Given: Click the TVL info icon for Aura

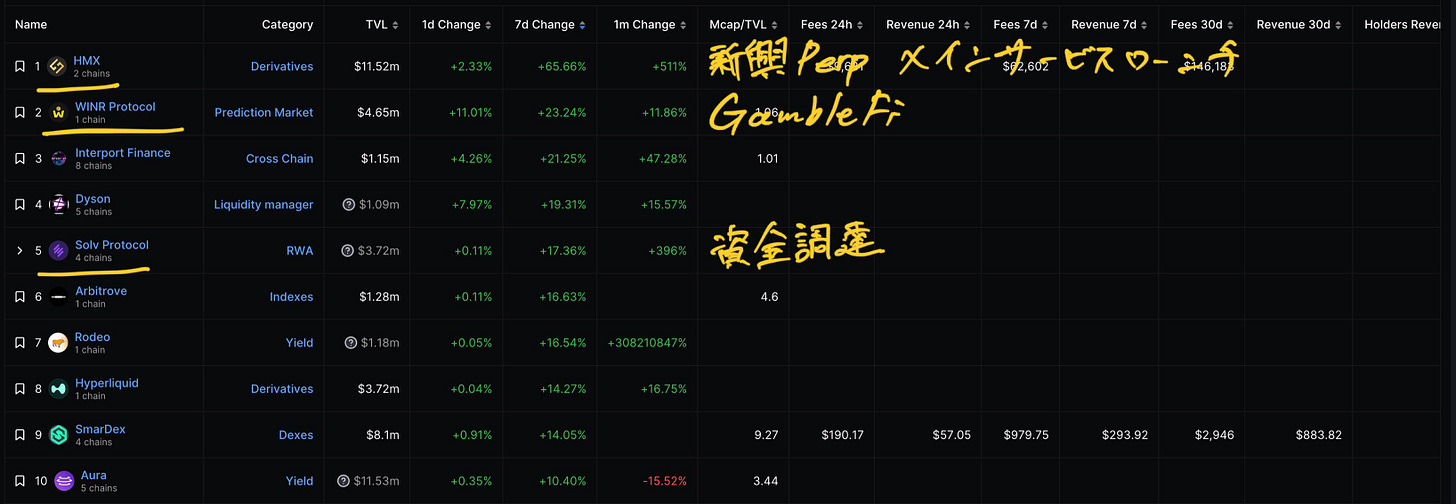Looking at the screenshot, I should (344, 481).
